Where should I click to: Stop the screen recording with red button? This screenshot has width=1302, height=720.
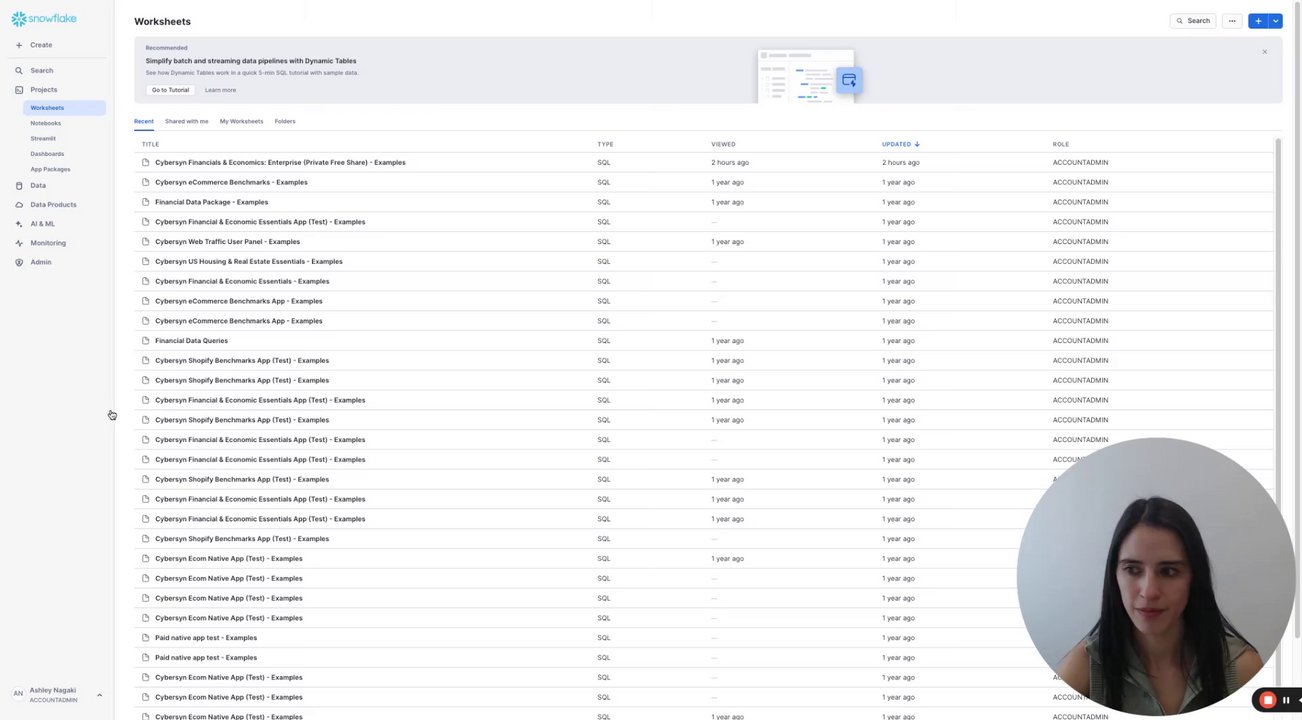point(1267,701)
